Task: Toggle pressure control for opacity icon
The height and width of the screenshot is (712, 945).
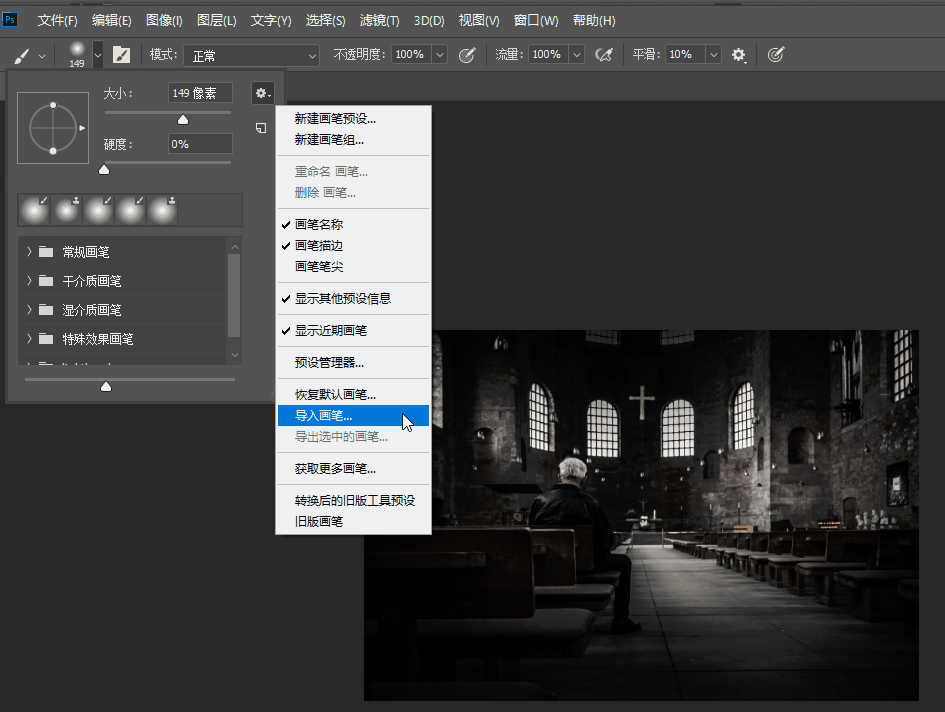Action: coord(466,55)
